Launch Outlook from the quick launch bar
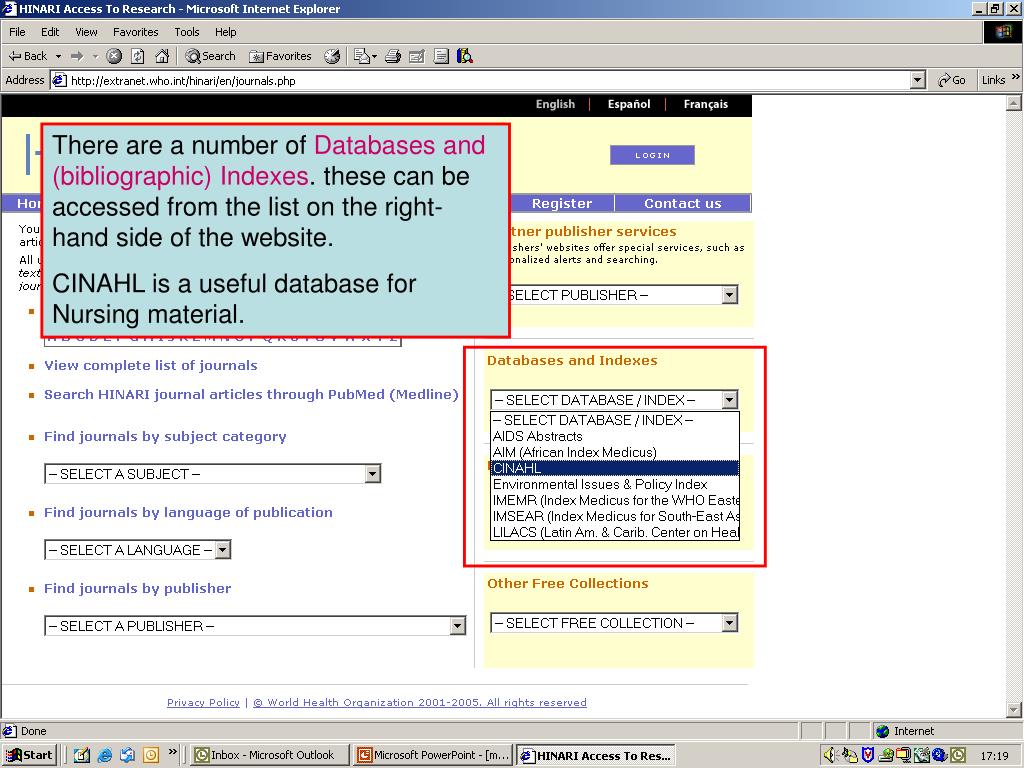Image resolution: width=1024 pixels, height=768 pixels. (151, 755)
